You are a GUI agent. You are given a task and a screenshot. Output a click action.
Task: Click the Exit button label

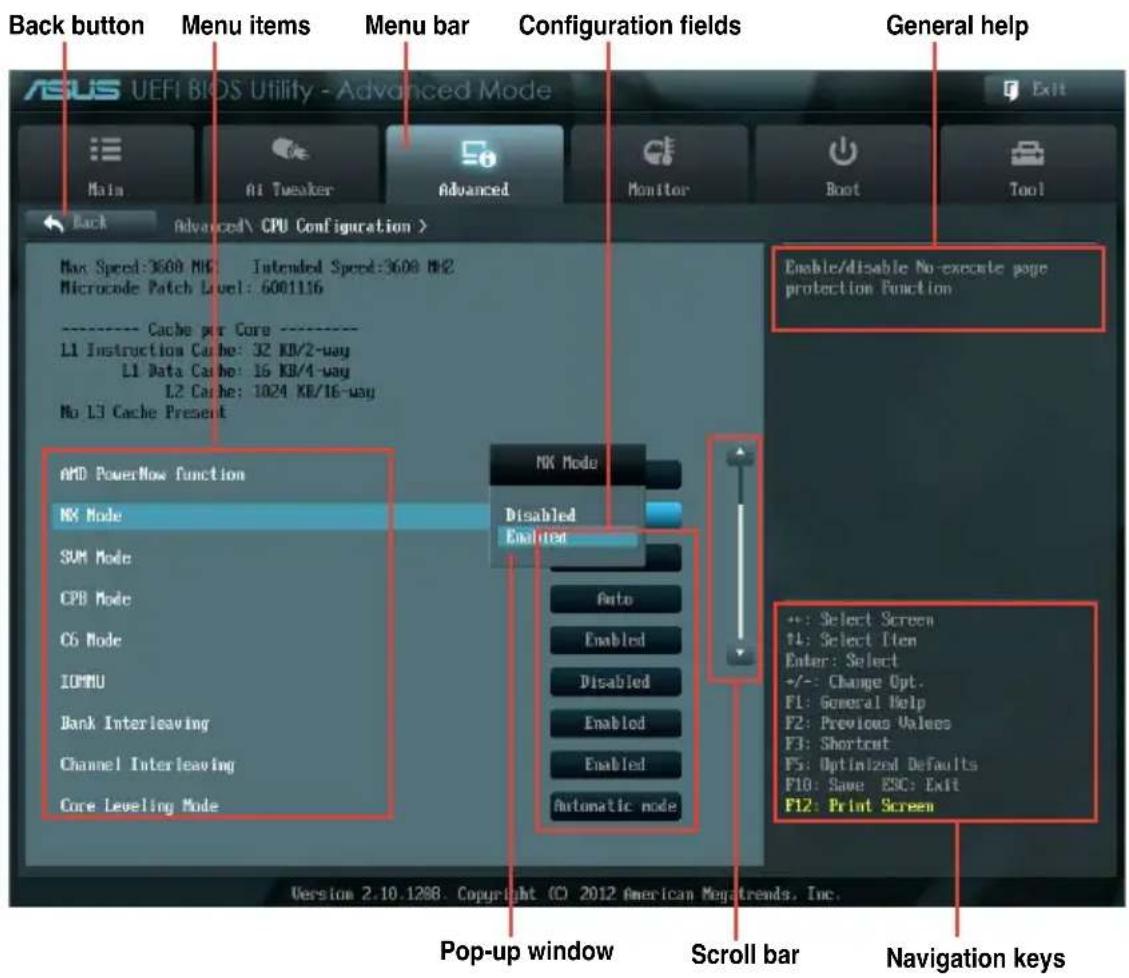(x=1048, y=89)
